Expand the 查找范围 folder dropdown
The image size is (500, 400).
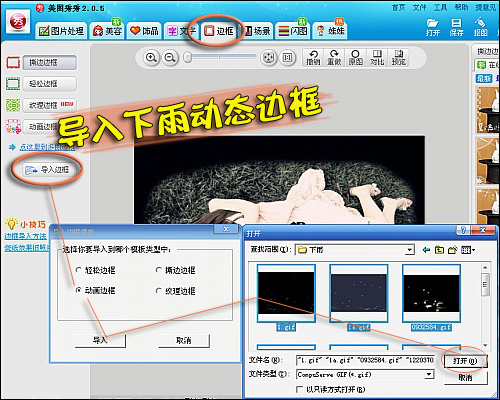pos(410,250)
